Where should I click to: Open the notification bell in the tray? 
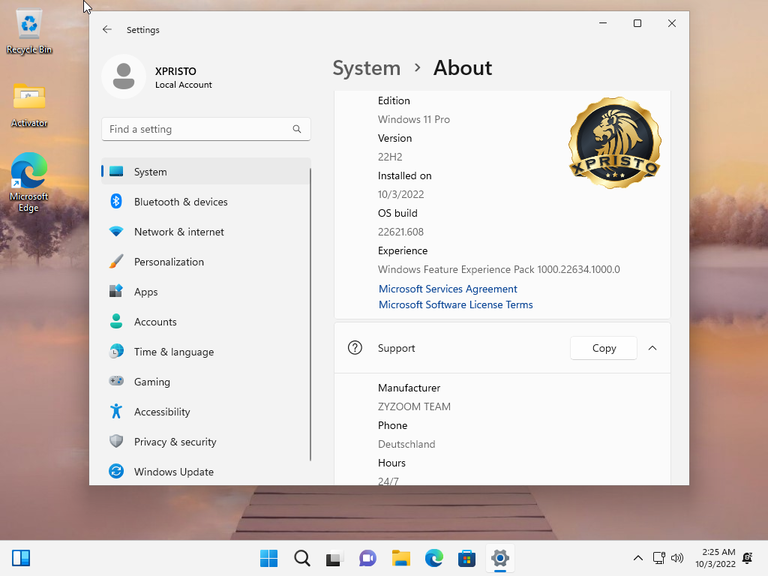click(747, 558)
